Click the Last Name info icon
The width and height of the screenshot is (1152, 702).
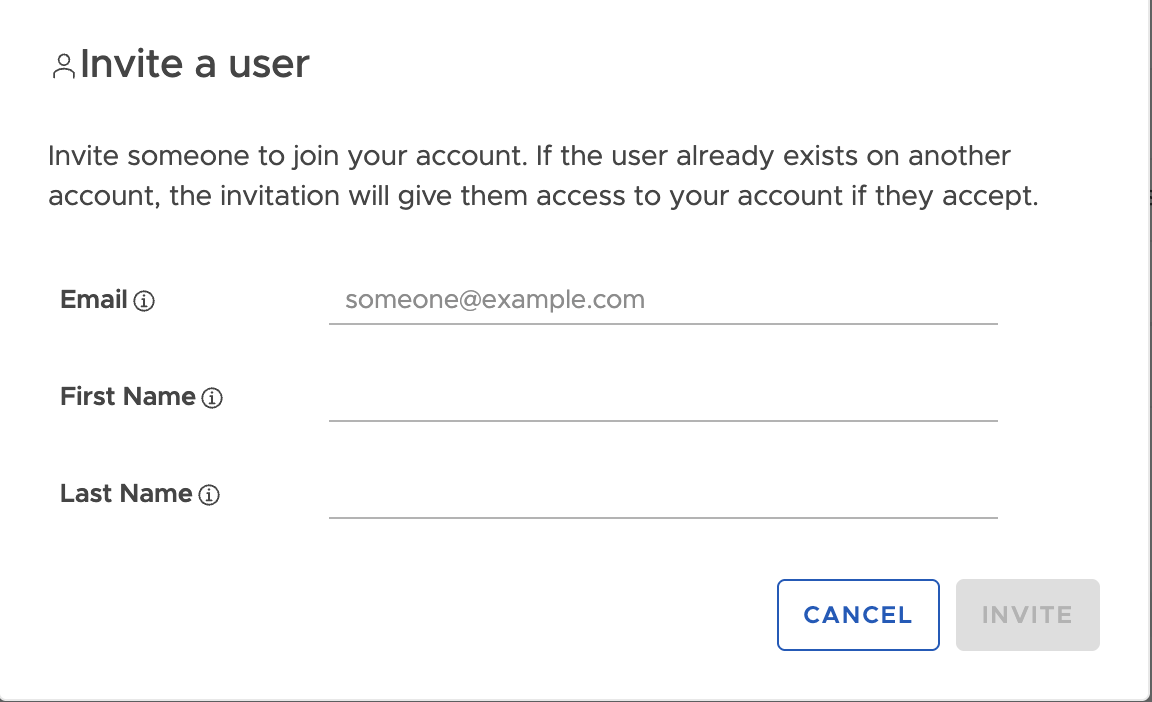click(209, 494)
